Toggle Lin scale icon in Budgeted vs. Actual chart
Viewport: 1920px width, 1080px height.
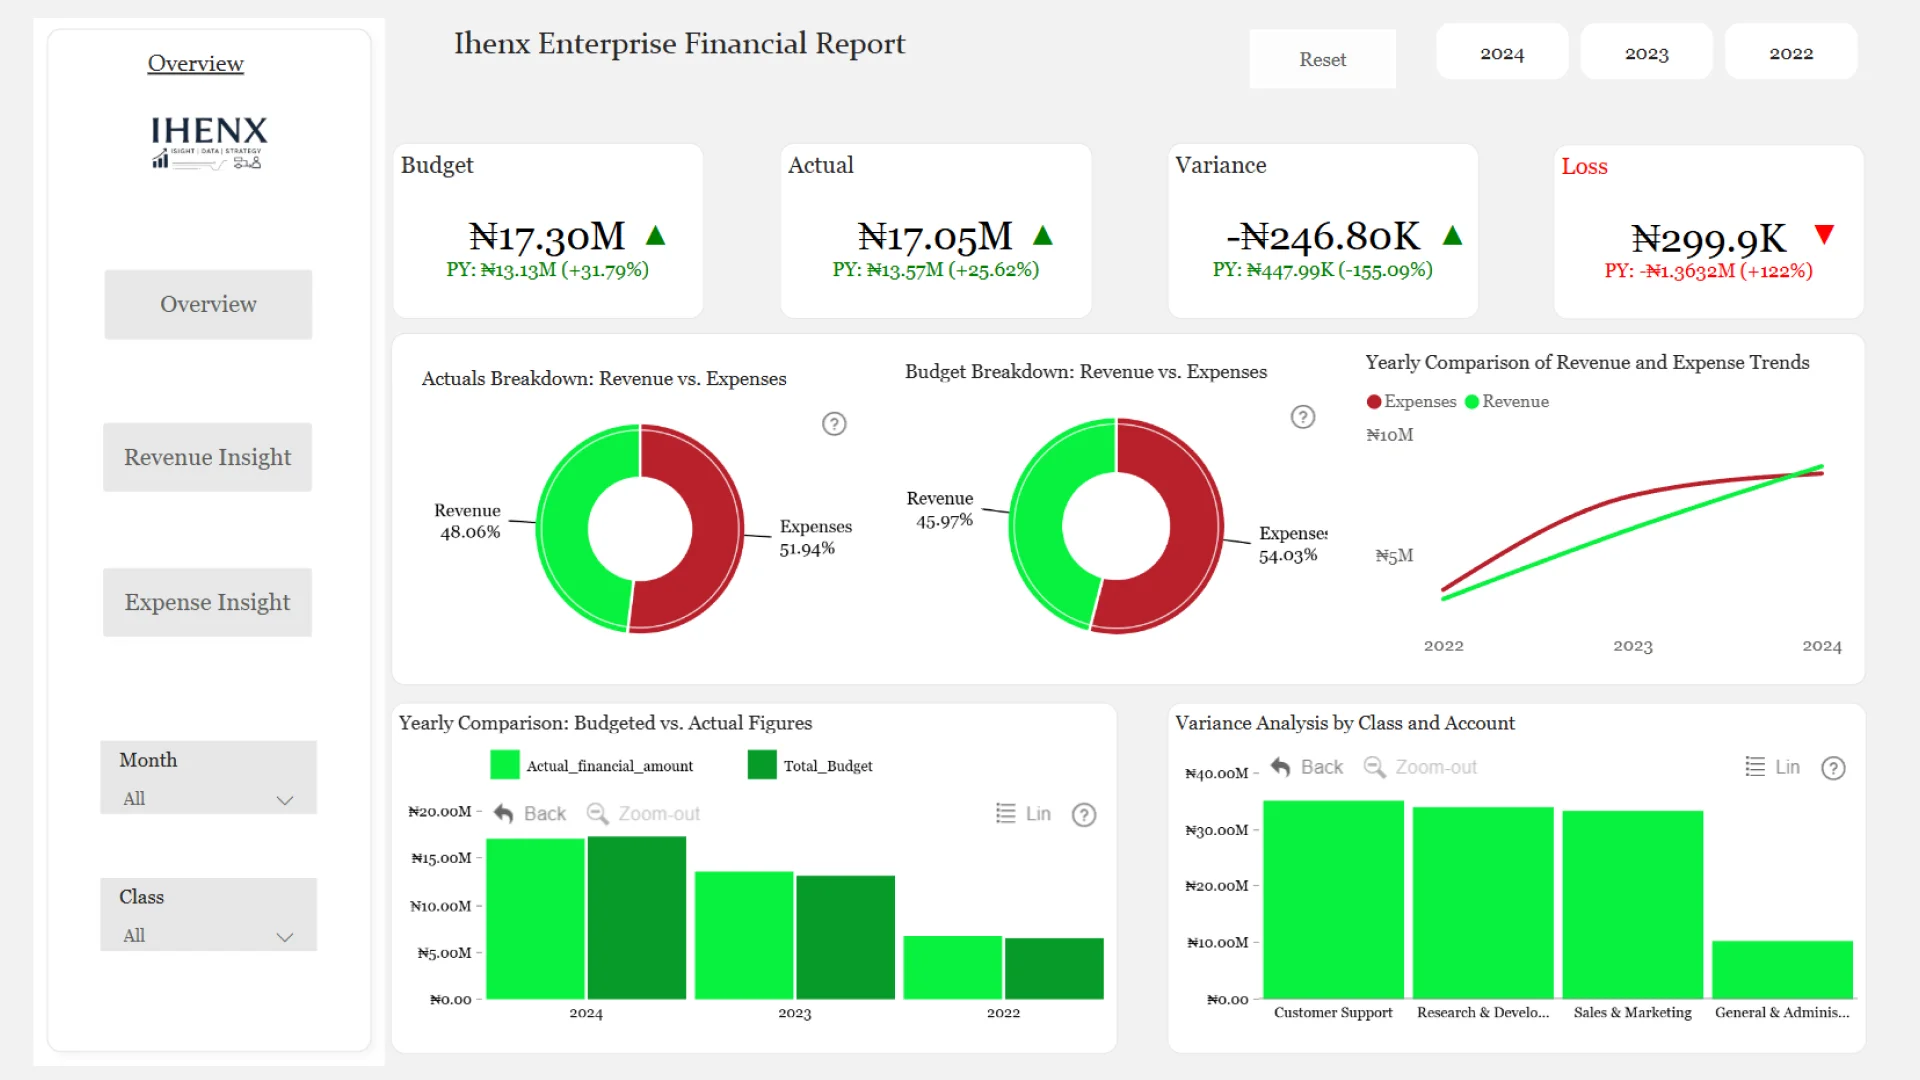tap(1006, 814)
